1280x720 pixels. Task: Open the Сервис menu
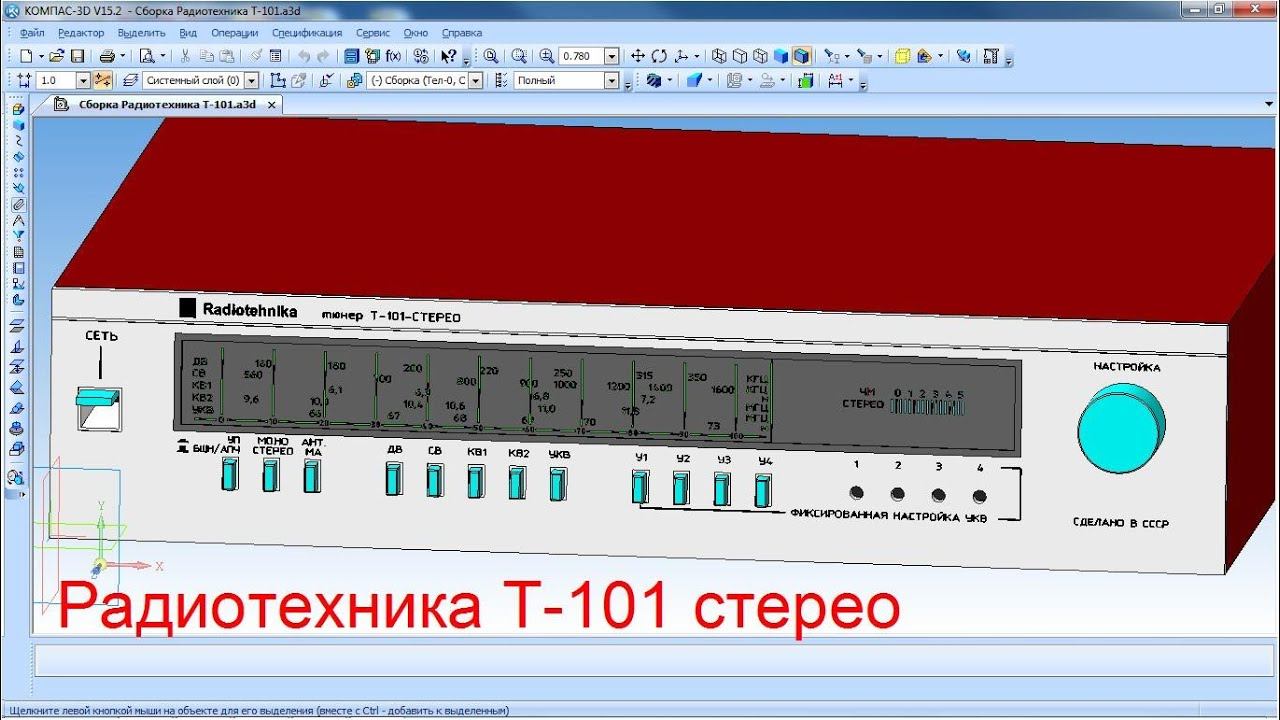pyautogui.click(x=373, y=32)
